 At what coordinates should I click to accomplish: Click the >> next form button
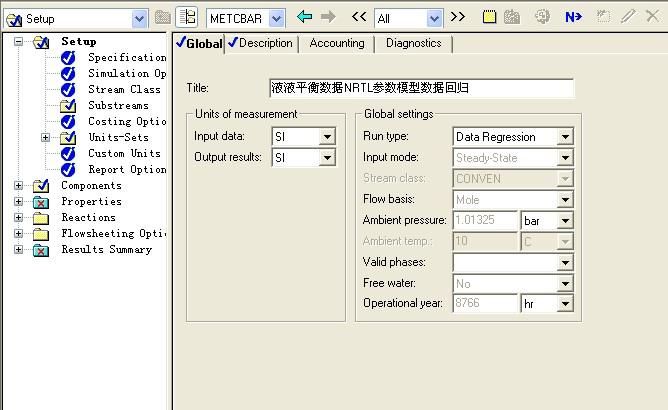[458, 17]
